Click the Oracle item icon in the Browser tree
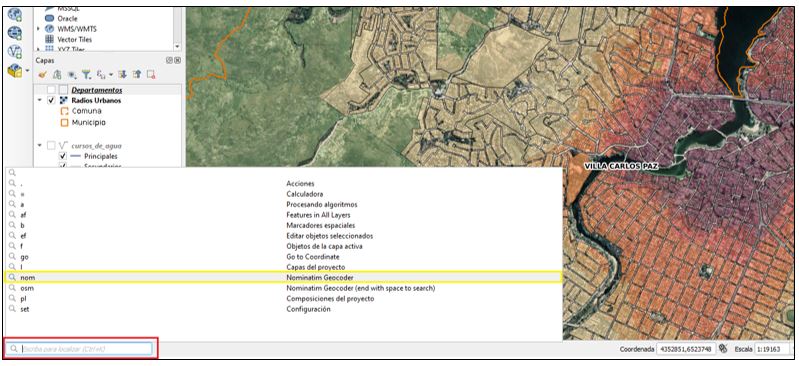The image size is (799, 366). (49, 18)
